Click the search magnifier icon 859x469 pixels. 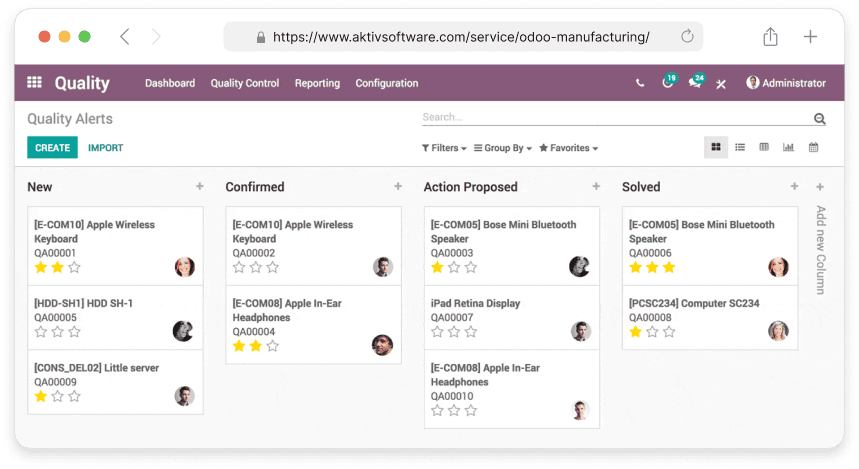(x=819, y=119)
